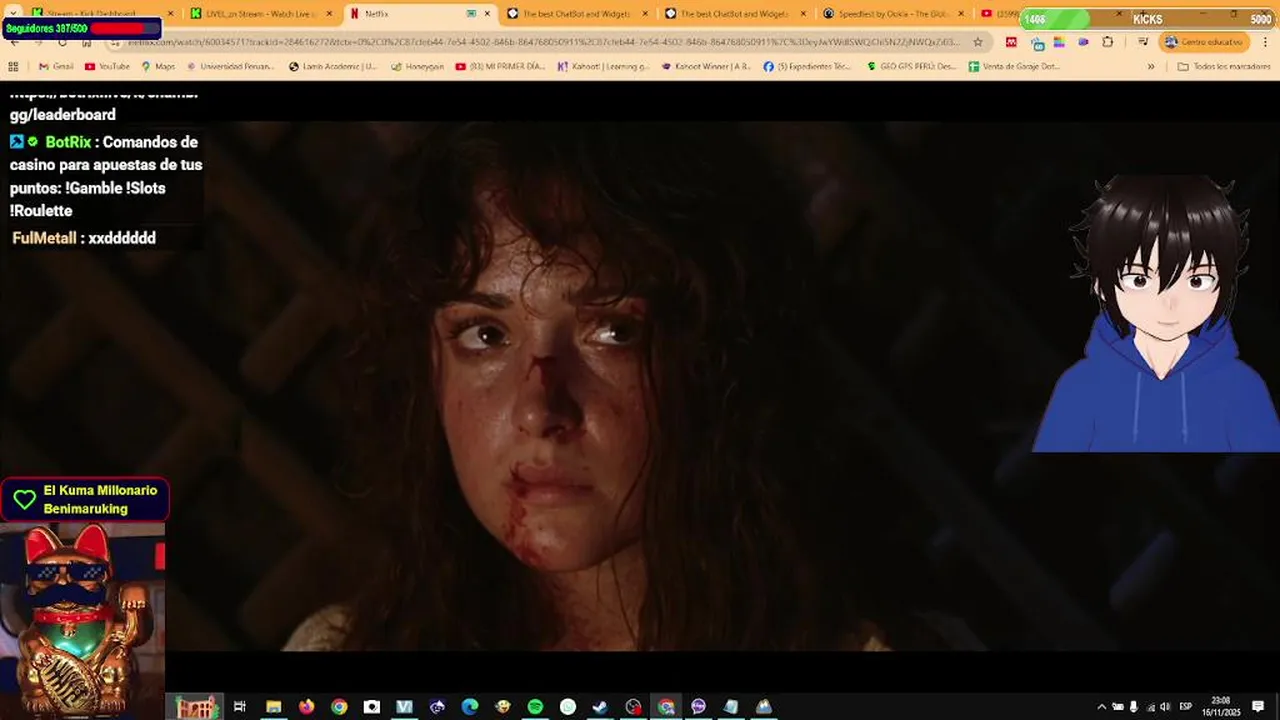The height and width of the screenshot is (720, 1280).
Task: Click the red extension icon in toolbar
Action: click(1011, 42)
